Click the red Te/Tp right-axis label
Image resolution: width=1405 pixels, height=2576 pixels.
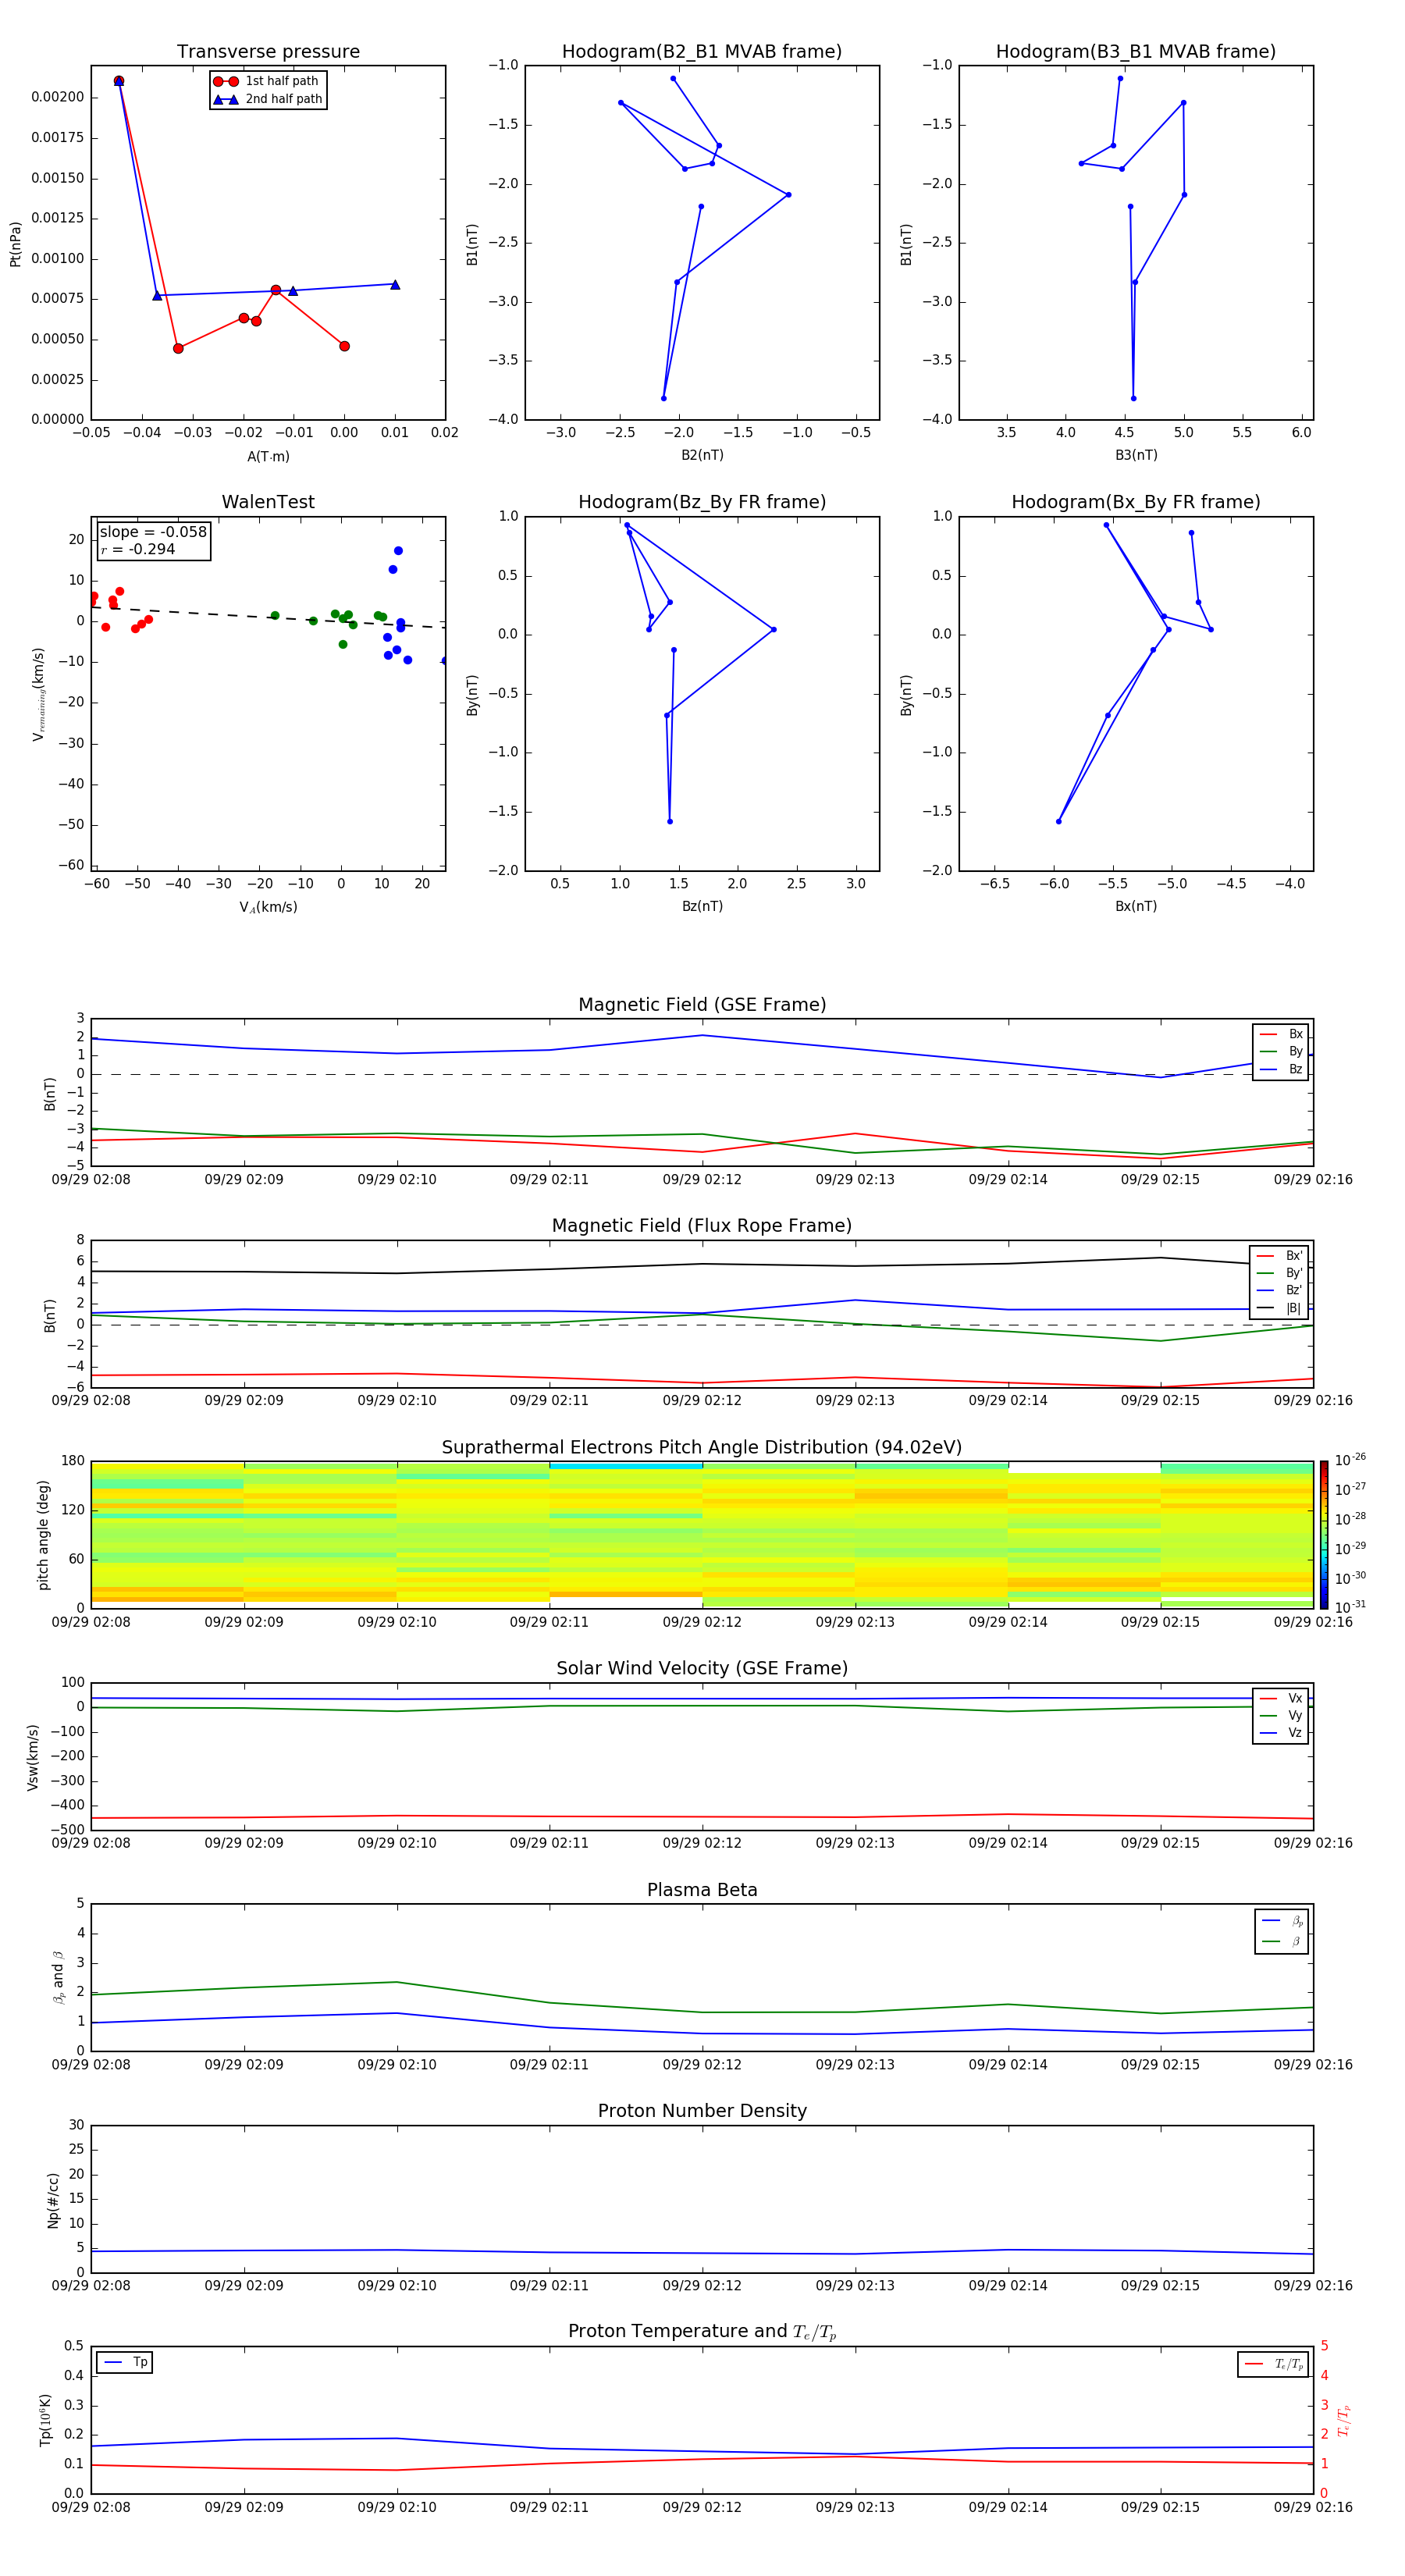pyautogui.click(x=1345, y=2420)
